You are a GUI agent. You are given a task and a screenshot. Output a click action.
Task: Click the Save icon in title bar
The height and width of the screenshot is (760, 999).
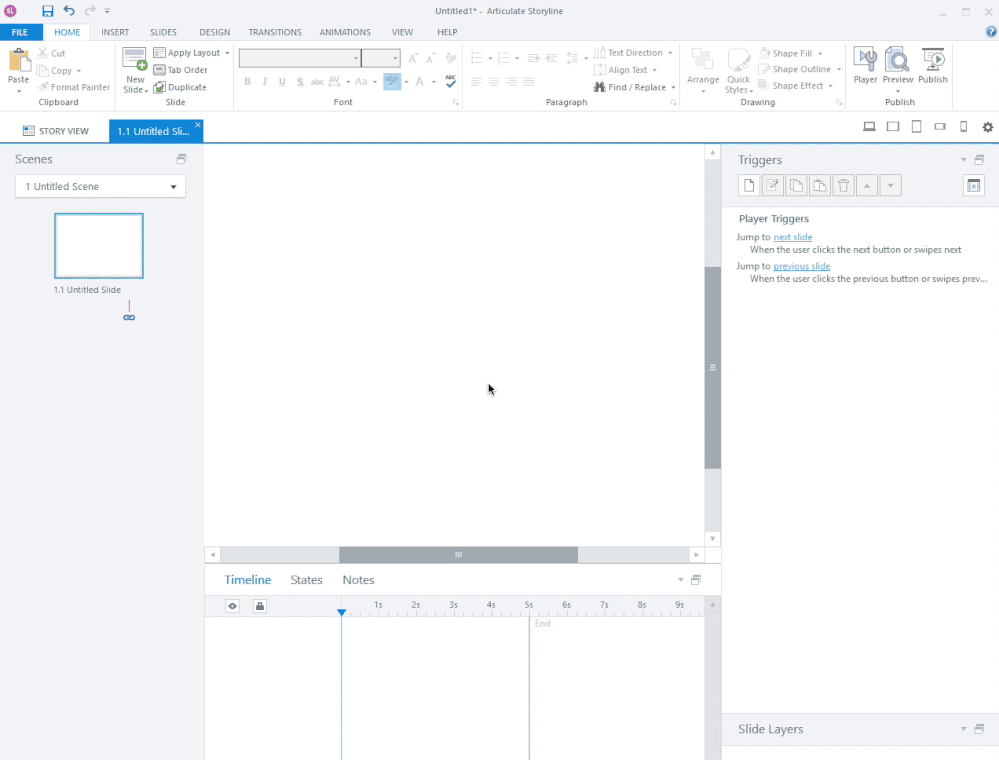click(x=48, y=11)
